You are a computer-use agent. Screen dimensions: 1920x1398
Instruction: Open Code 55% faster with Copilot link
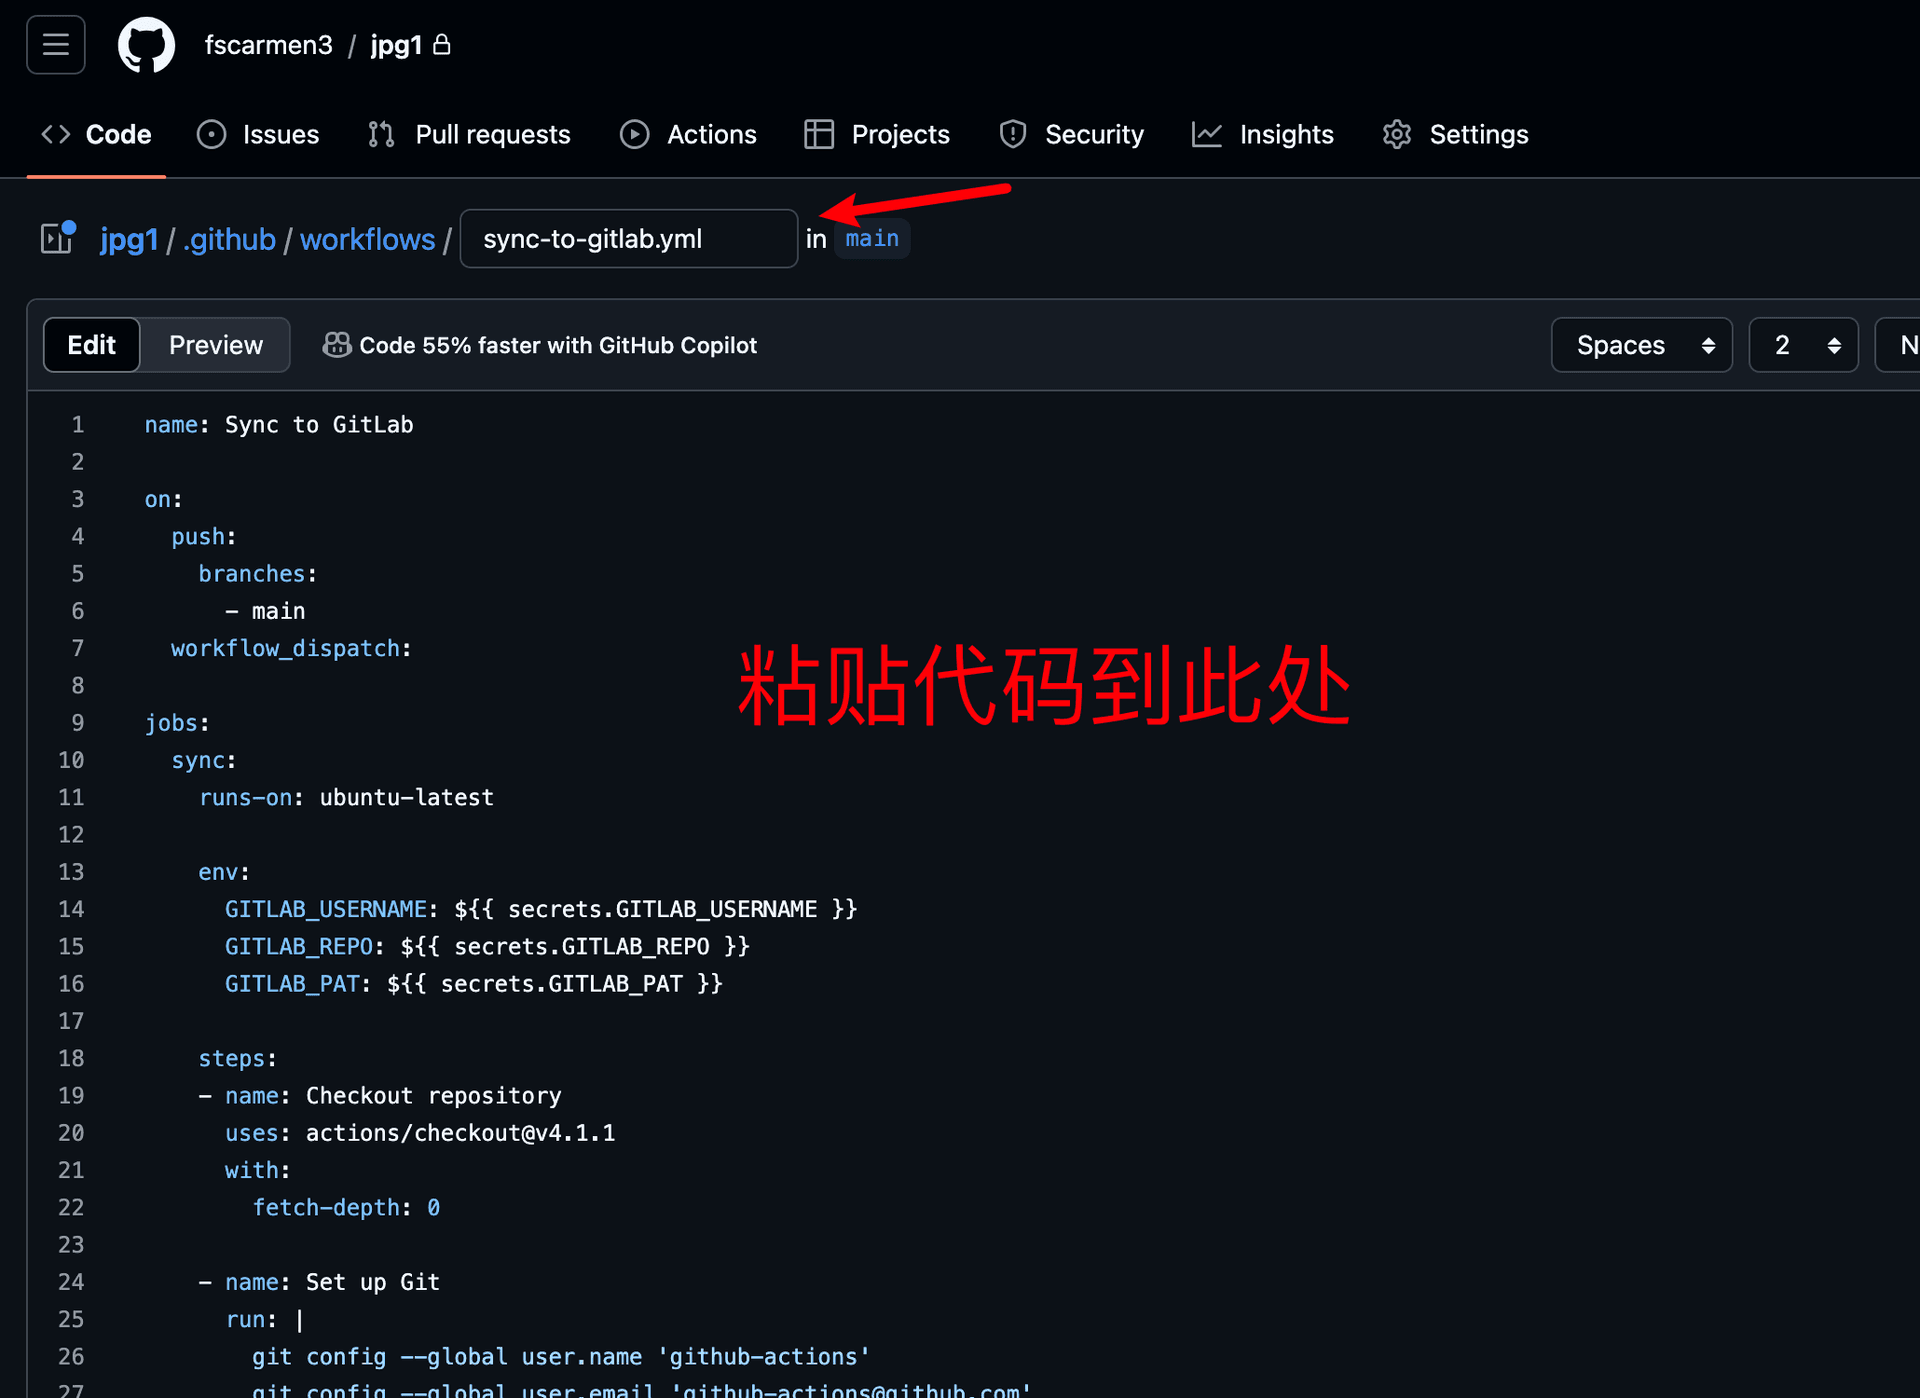[558, 345]
